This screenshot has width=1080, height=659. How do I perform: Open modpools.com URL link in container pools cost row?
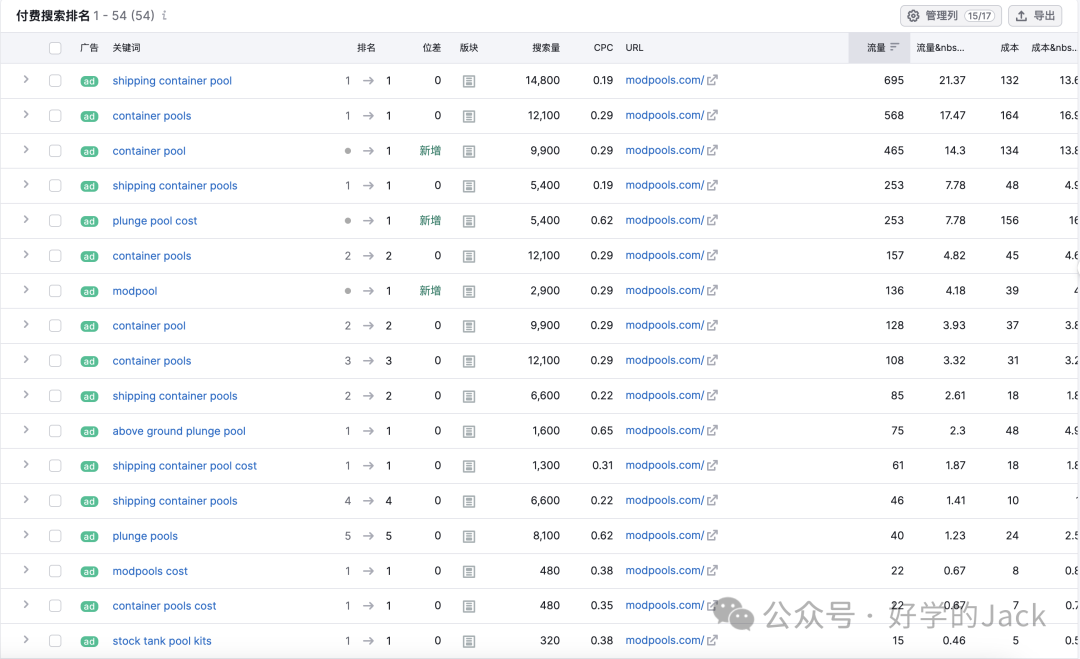(x=664, y=606)
